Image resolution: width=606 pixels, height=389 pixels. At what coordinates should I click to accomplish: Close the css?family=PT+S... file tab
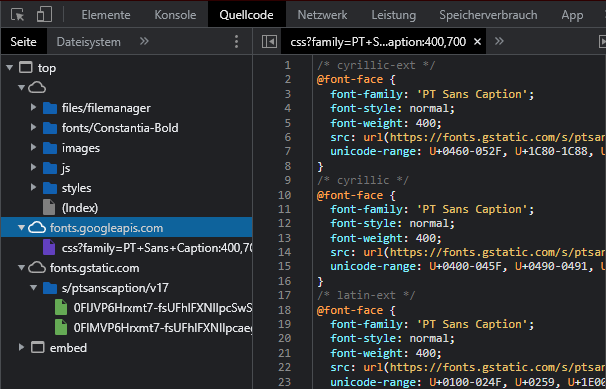pyautogui.click(x=477, y=41)
